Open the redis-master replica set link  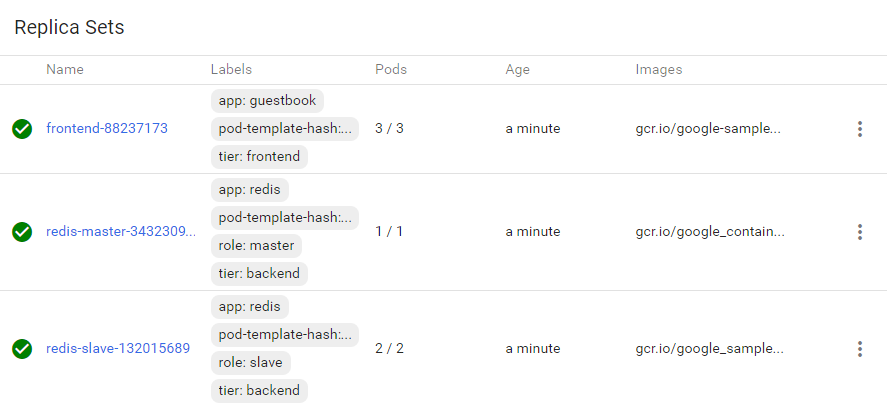point(121,232)
